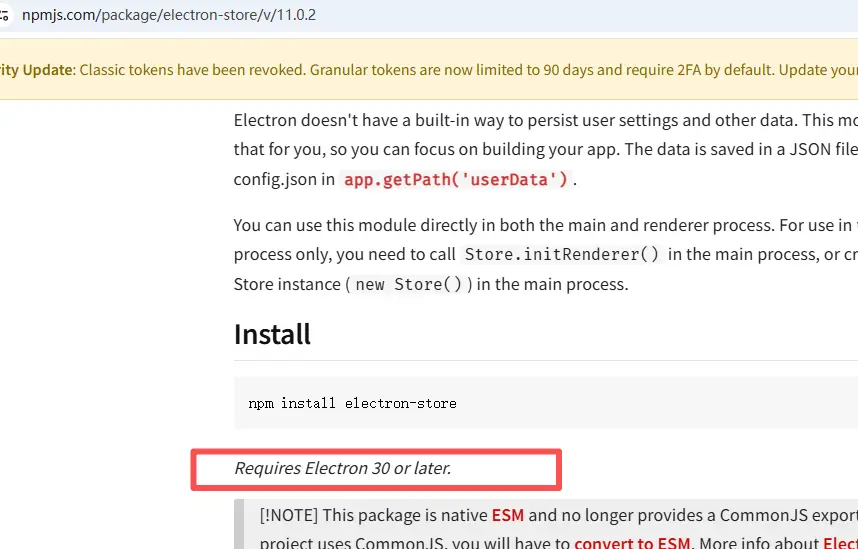858x549 pixels.
Task: Click the "Requires Electron 30 or later" text
Action: (x=342, y=468)
